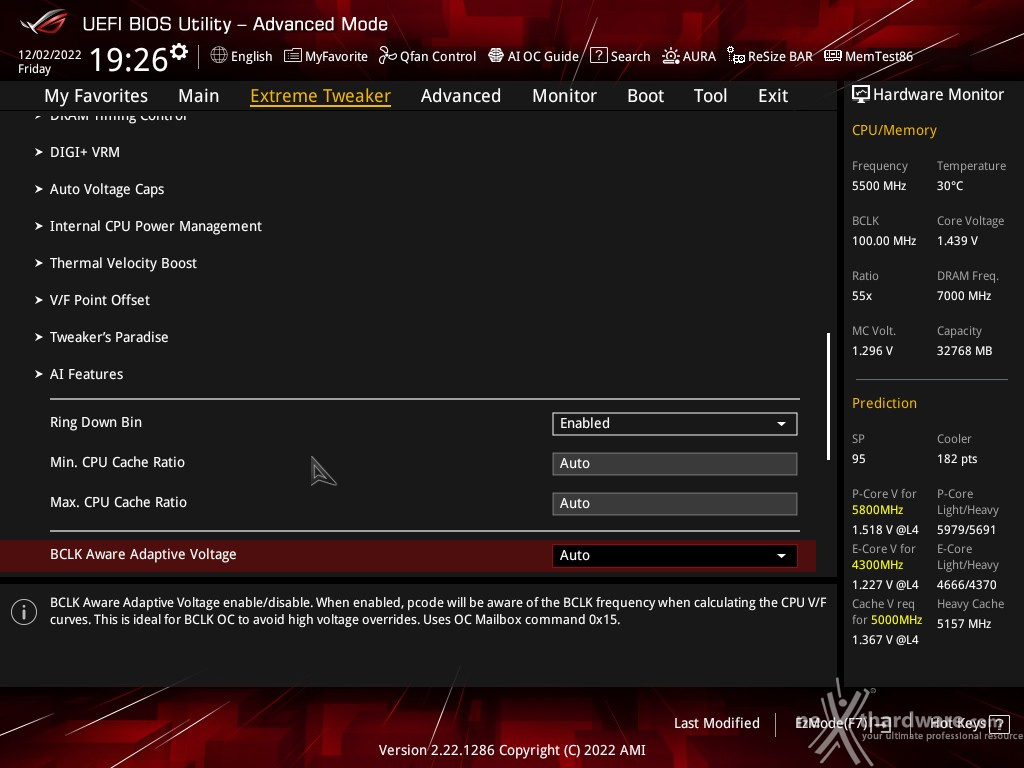This screenshot has height=768, width=1024.
Task: Click the 7000 MHz DRAM frequency value
Action: (x=964, y=296)
